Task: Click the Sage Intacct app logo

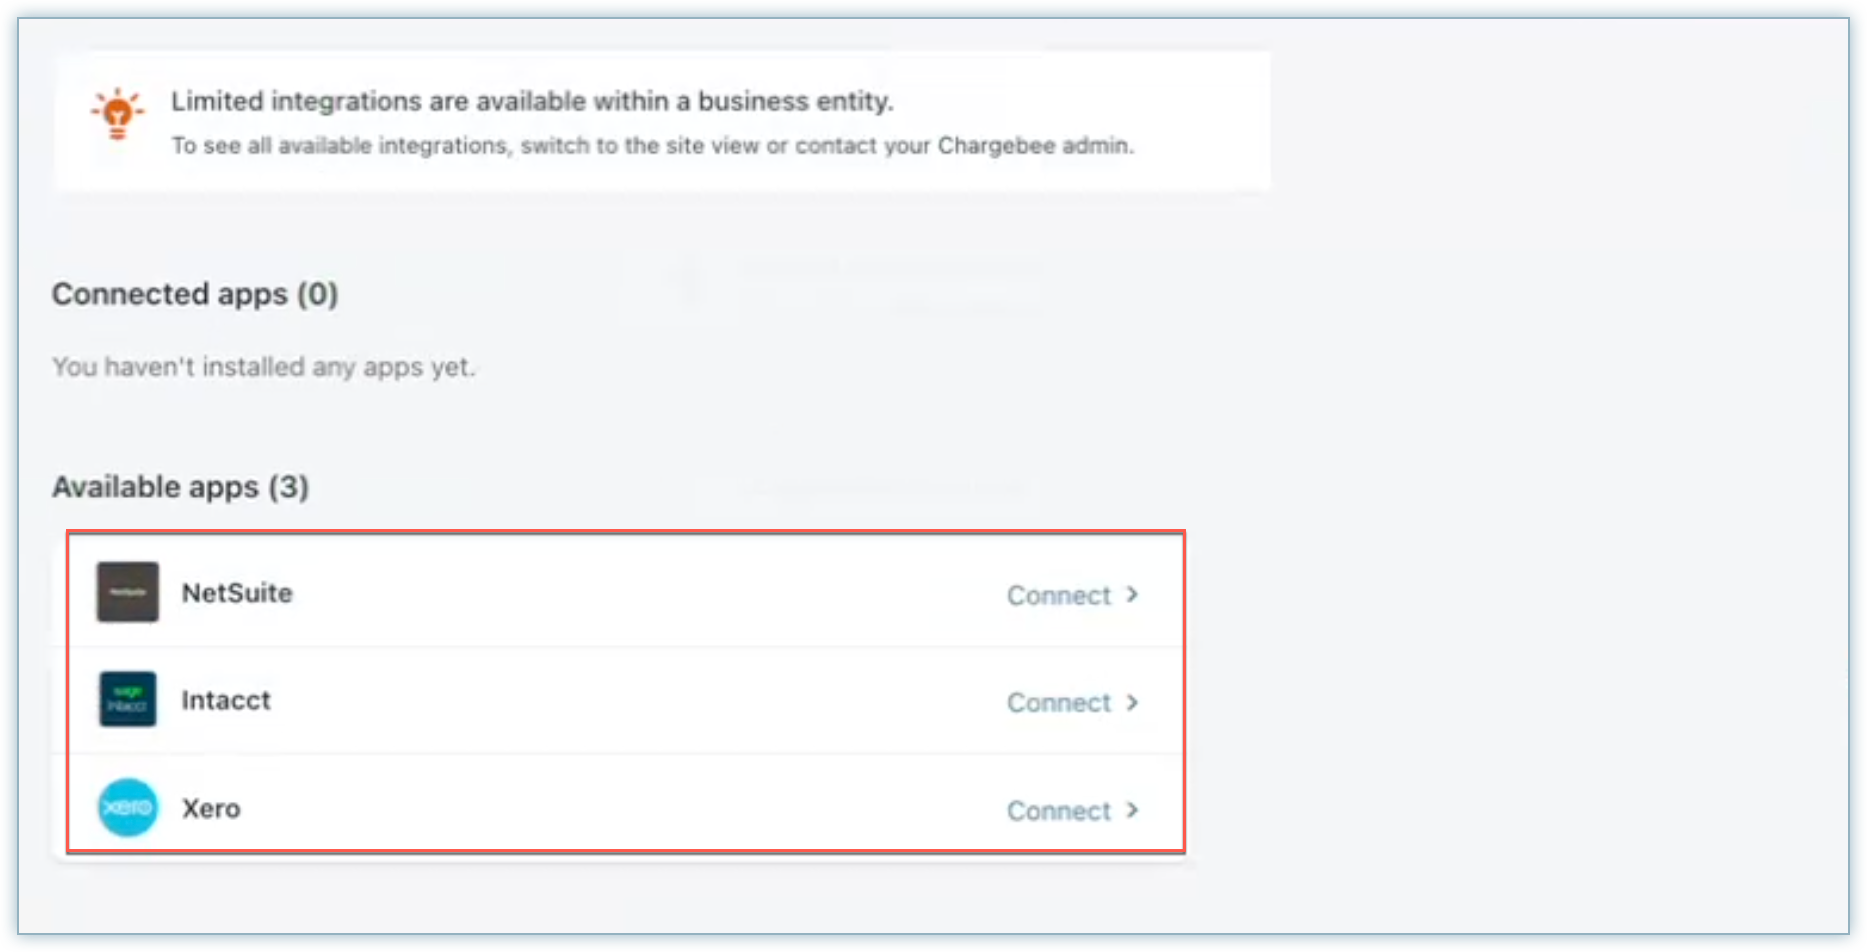Action: pos(127,699)
